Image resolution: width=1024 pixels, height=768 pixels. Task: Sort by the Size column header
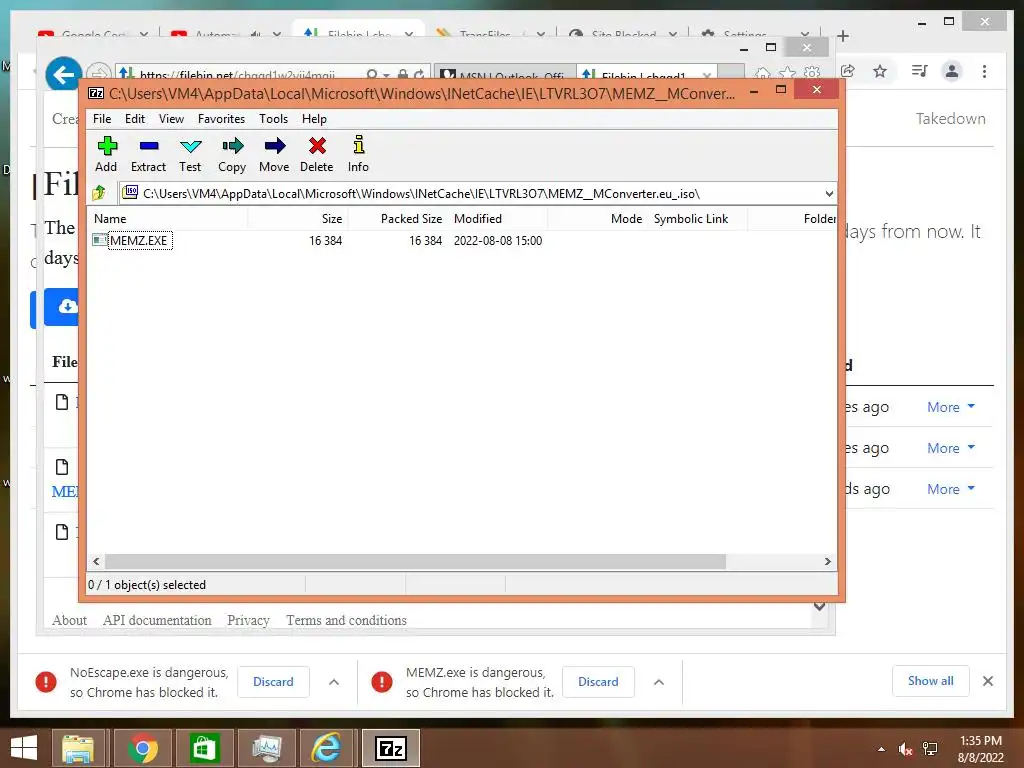coord(298,219)
